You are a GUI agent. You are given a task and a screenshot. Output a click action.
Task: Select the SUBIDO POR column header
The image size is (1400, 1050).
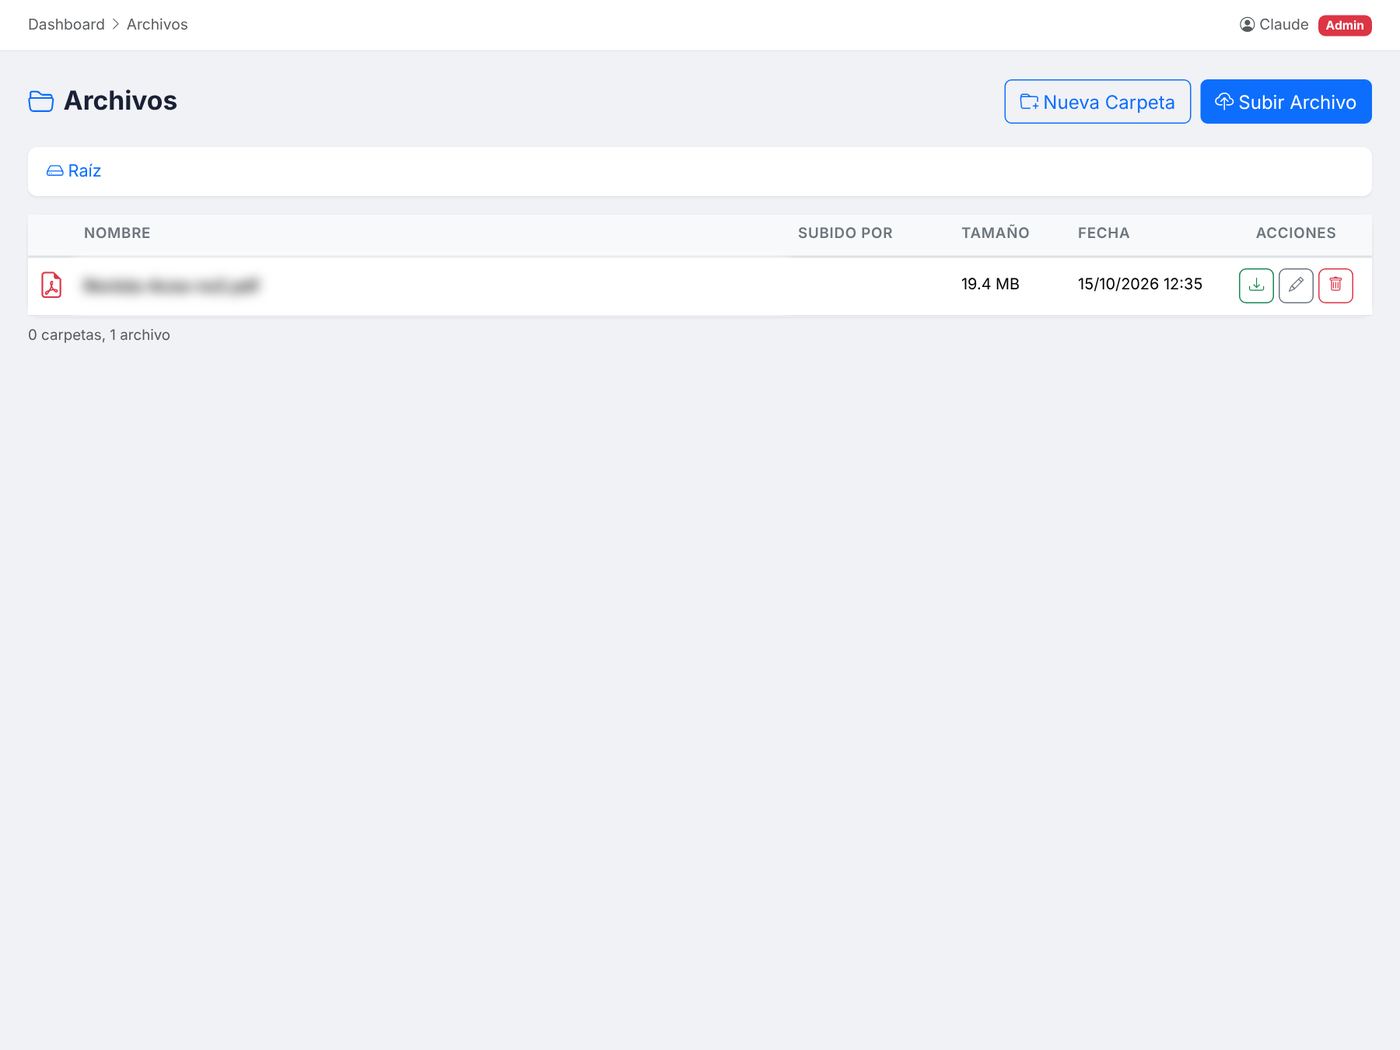[845, 233]
